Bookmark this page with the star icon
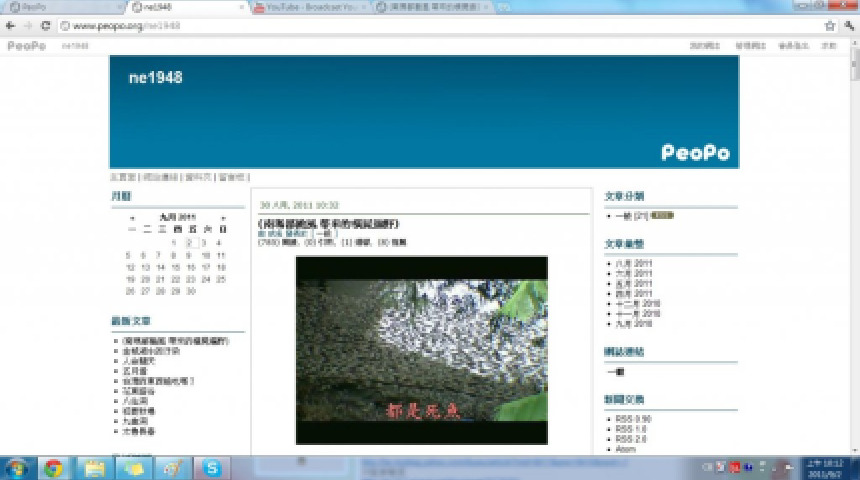The image size is (860, 480). 829,25
